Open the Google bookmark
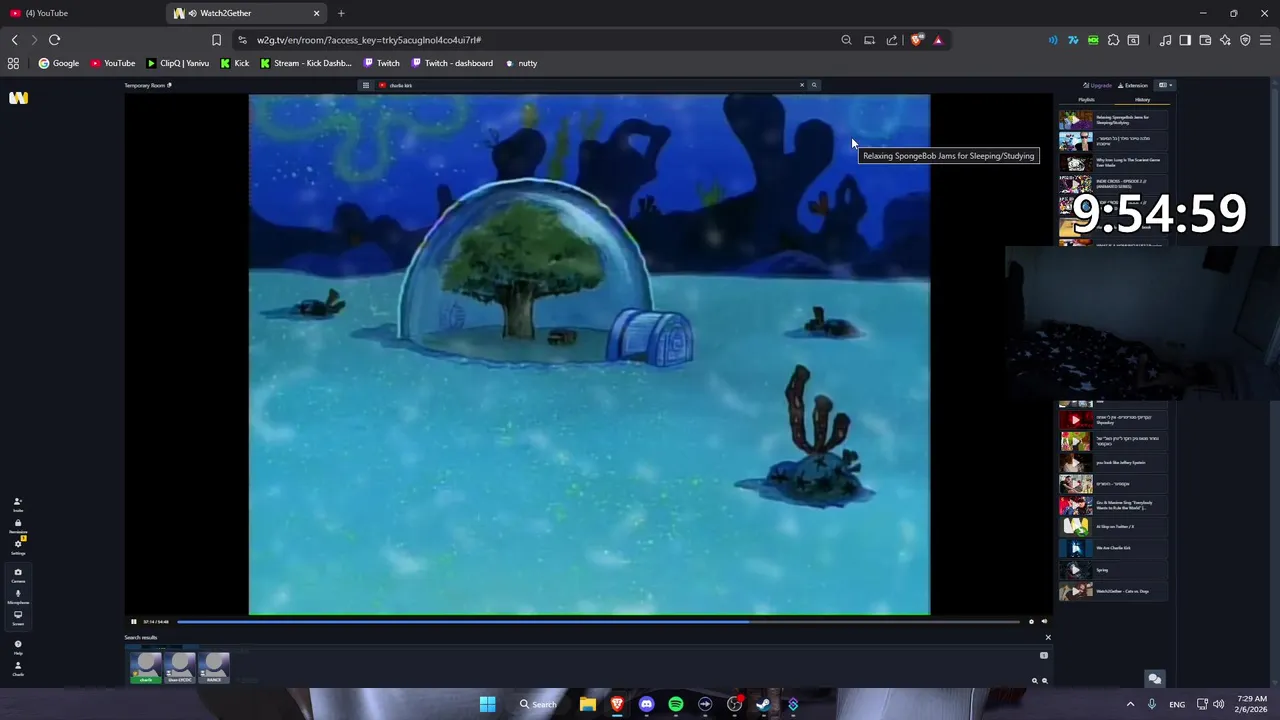Image resolution: width=1280 pixels, height=720 pixels. click(x=59, y=63)
